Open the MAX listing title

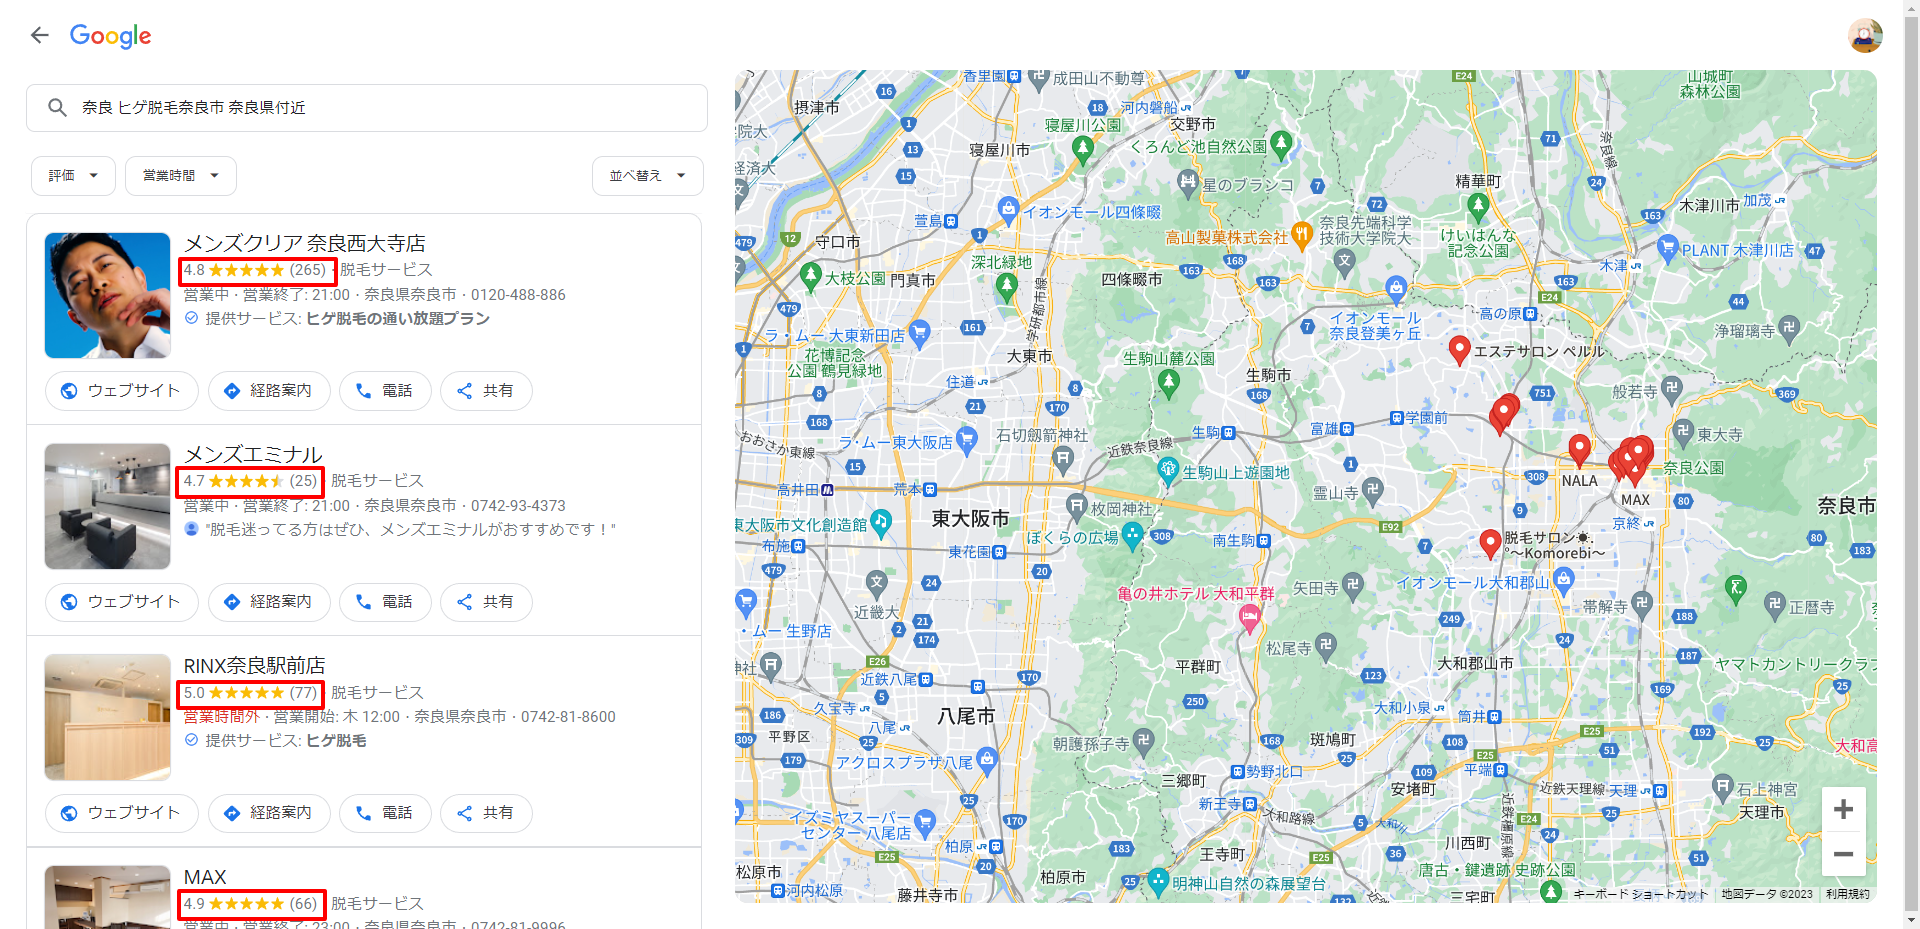pyautogui.click(x=205, y=877)
